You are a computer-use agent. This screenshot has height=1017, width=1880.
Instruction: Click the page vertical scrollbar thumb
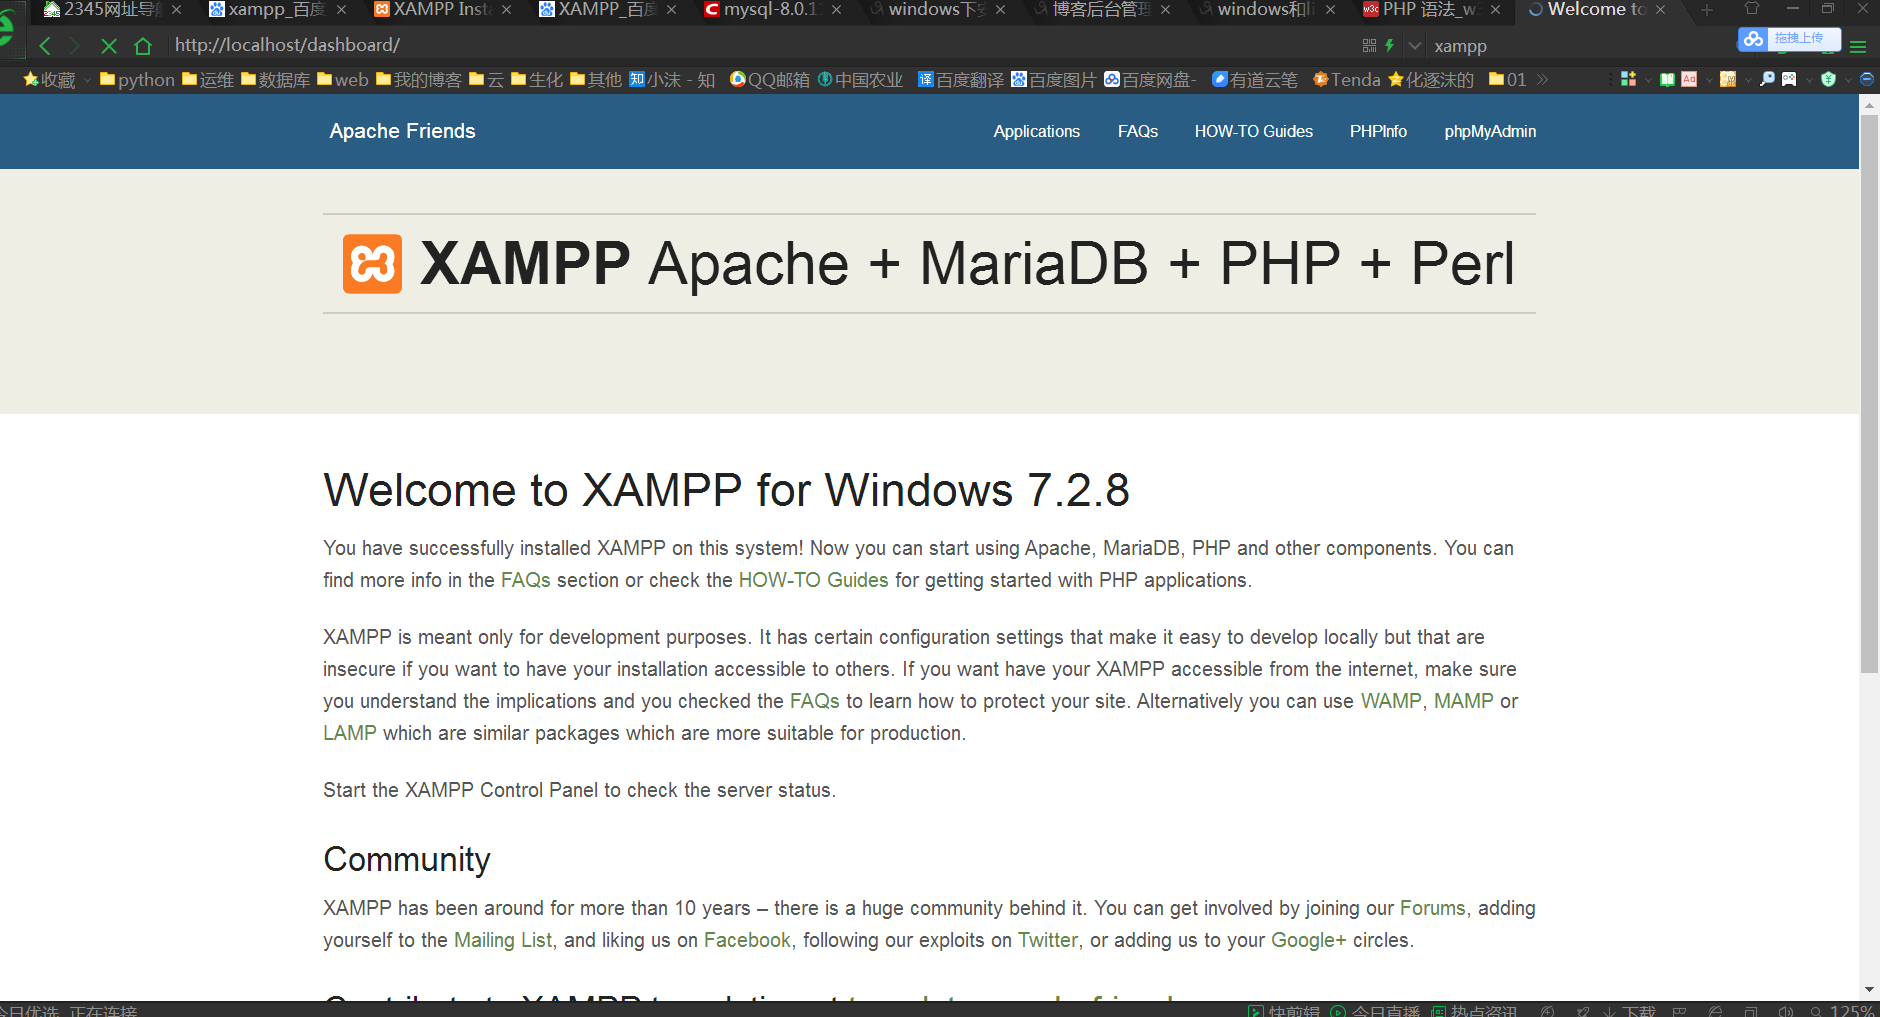tap(1869, 395)
